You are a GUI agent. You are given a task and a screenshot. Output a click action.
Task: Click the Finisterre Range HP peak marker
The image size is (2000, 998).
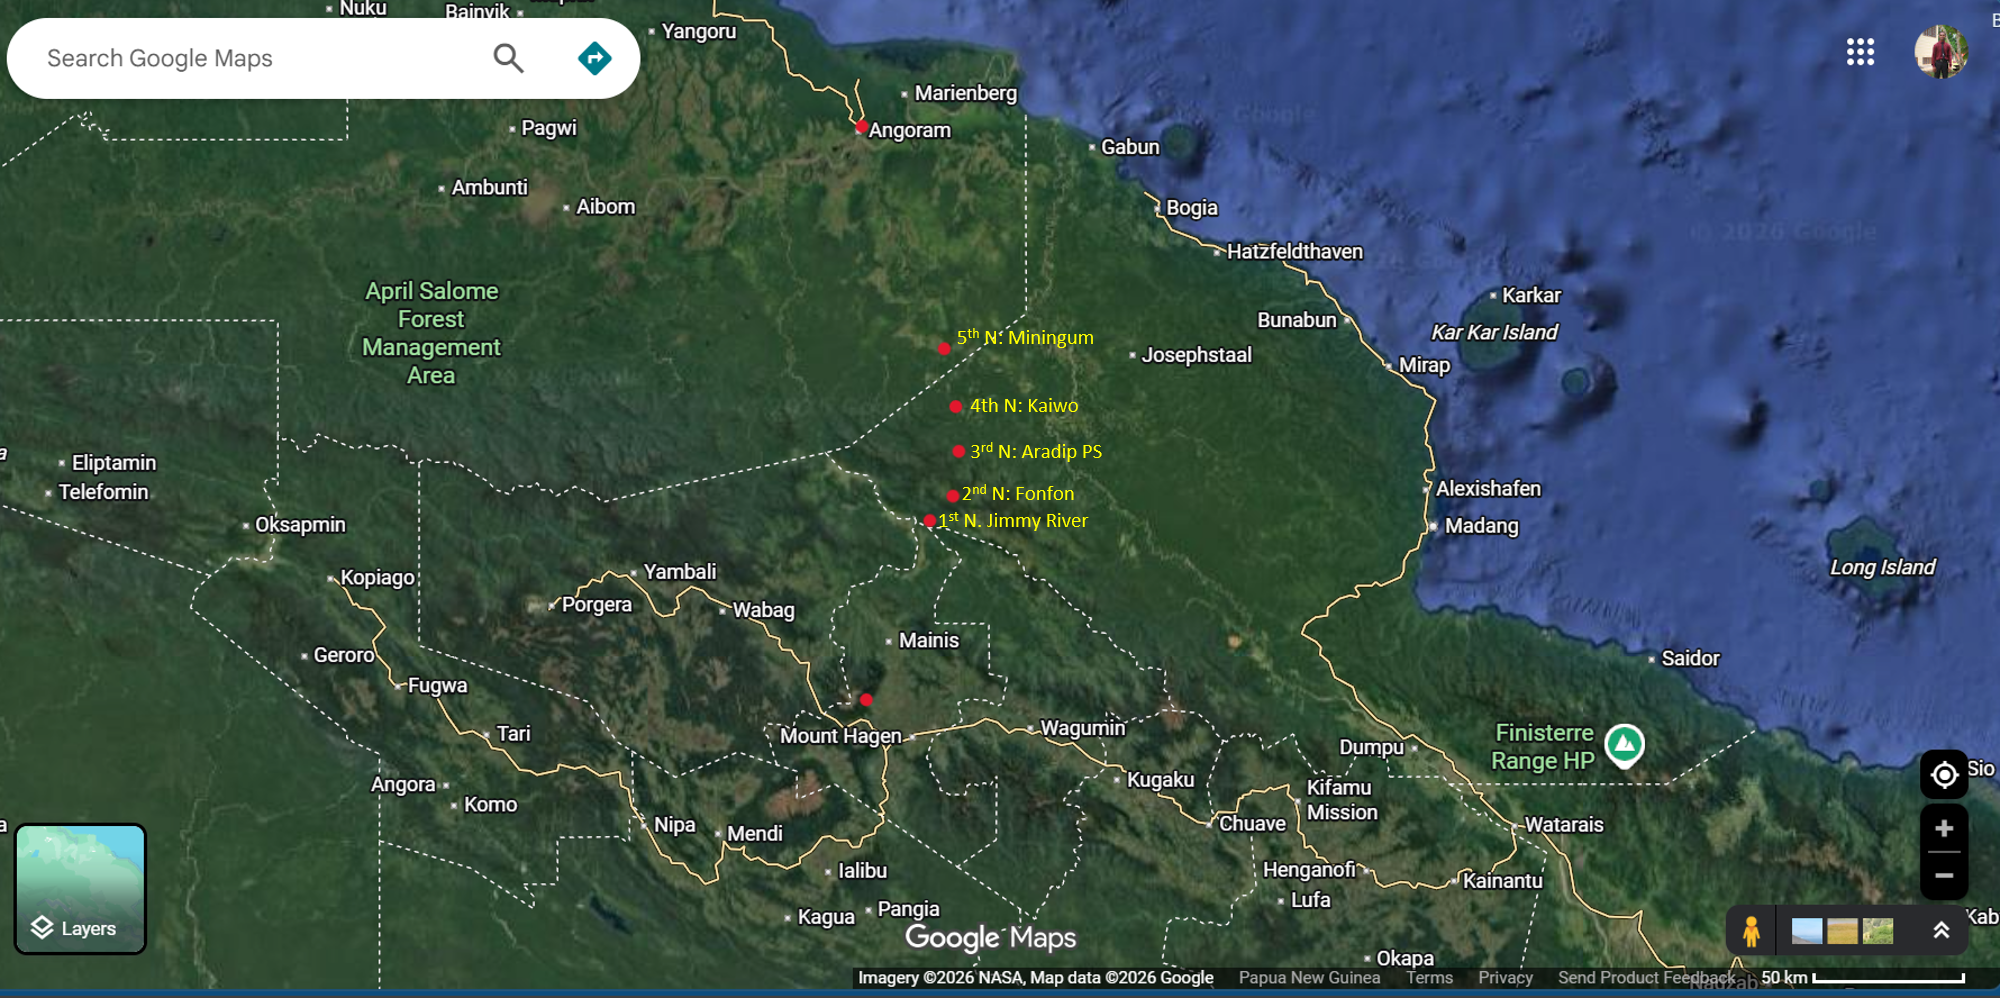pyautogui.click(x=1624, y=745)
